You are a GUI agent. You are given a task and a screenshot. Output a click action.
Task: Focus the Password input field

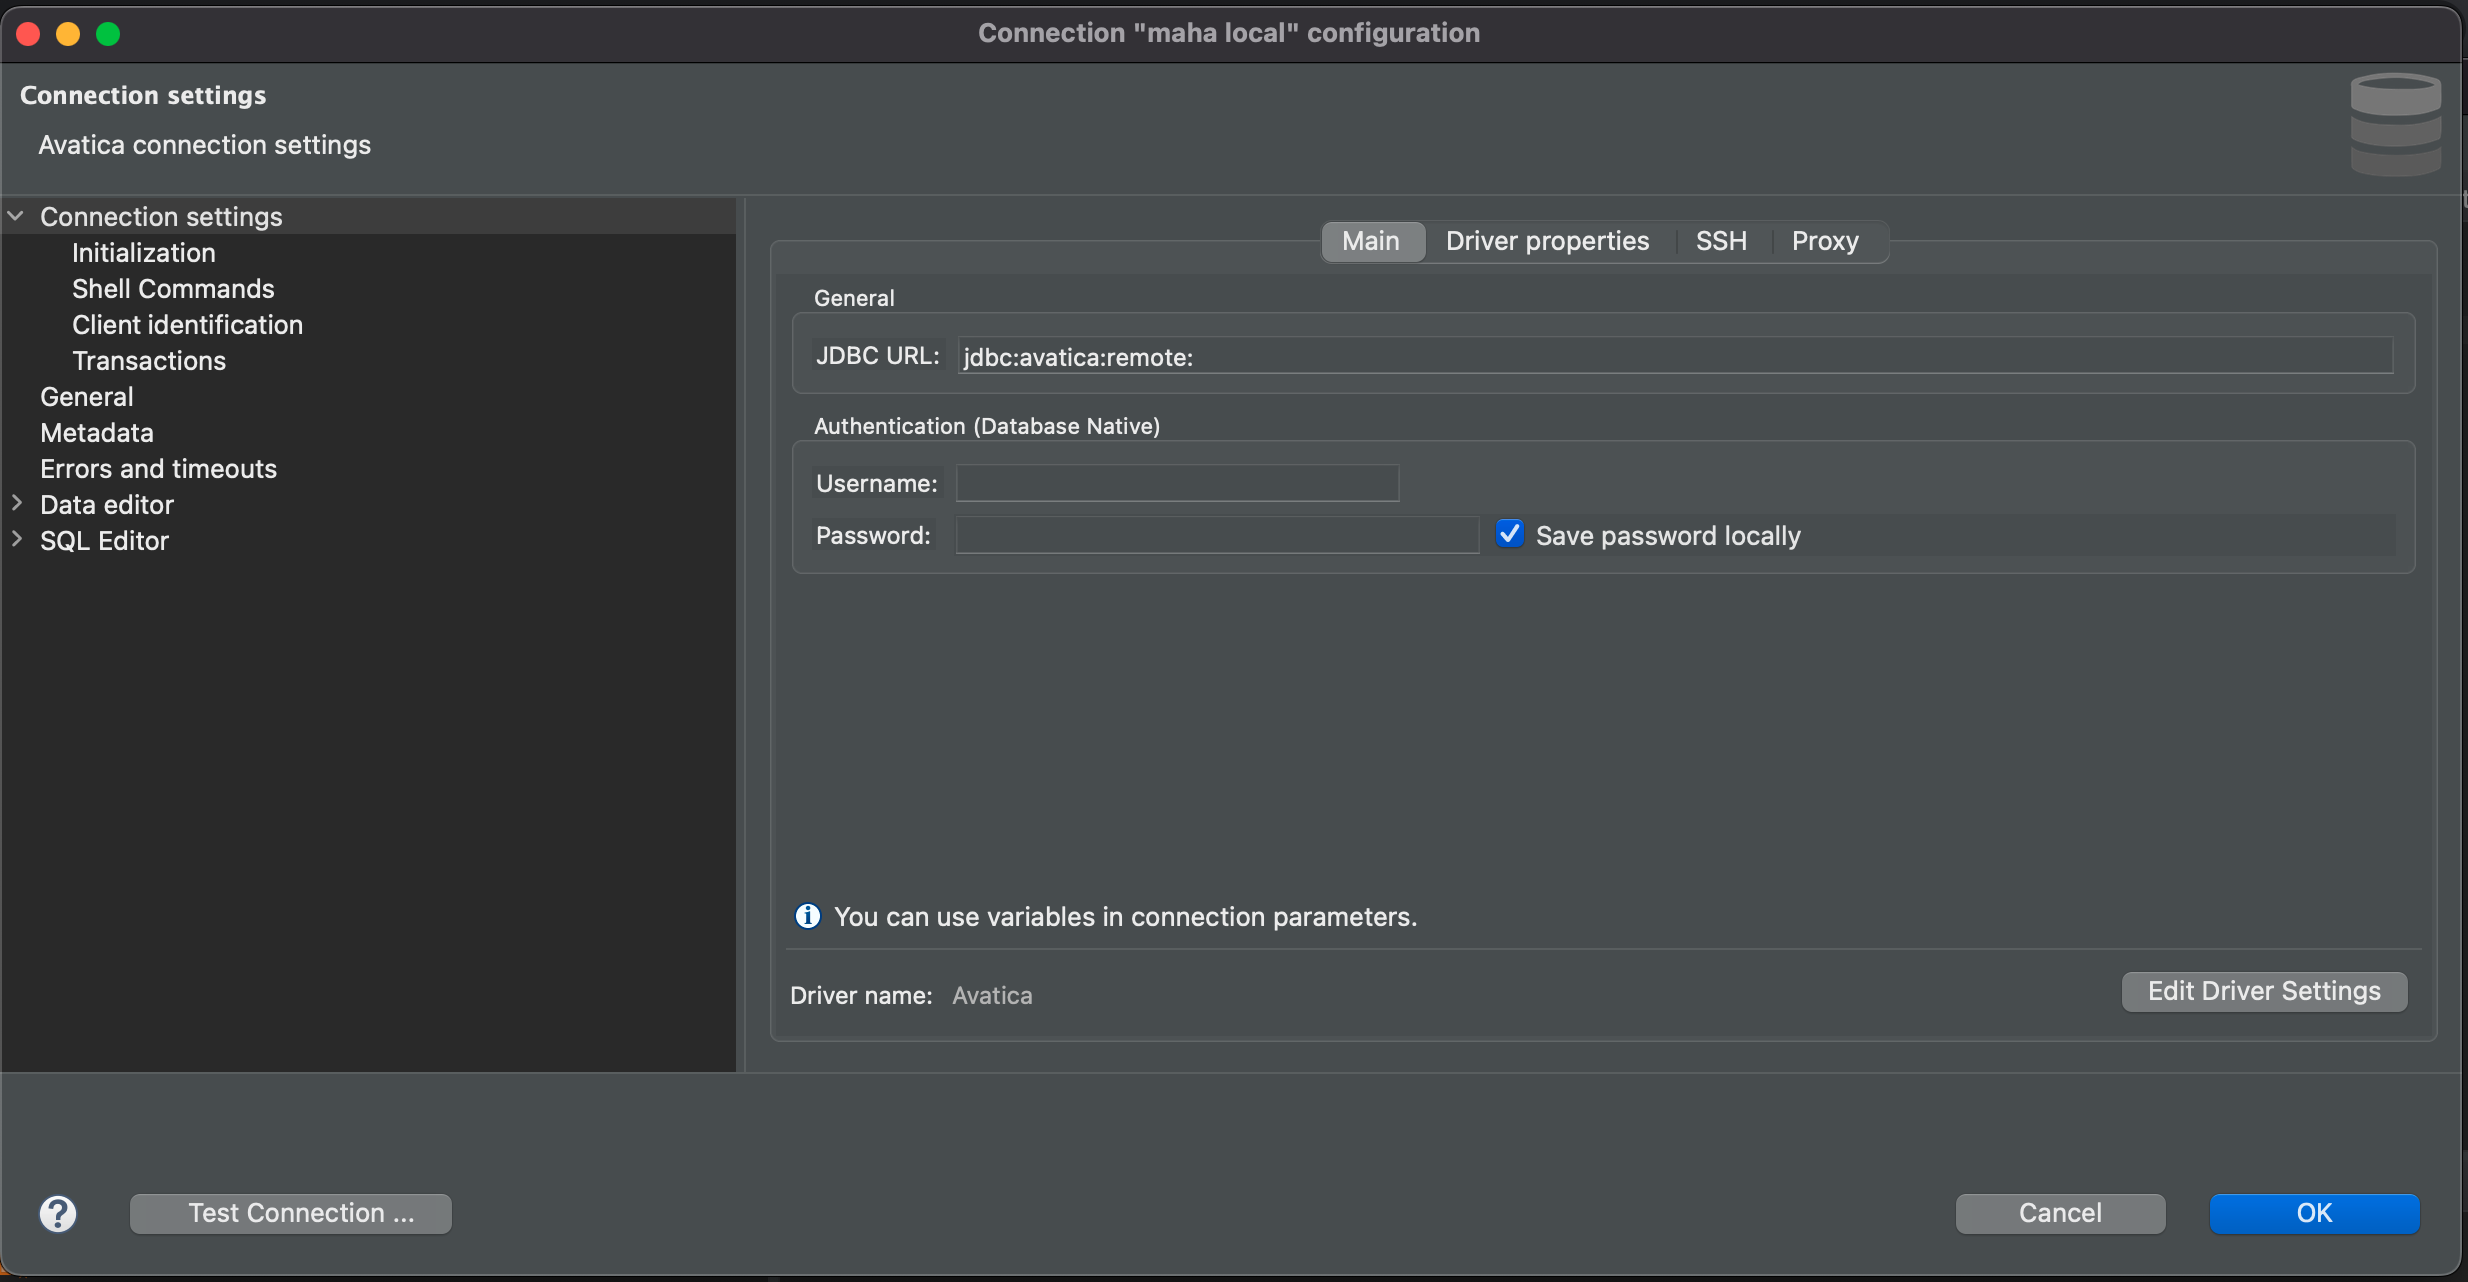point(1217,535)
